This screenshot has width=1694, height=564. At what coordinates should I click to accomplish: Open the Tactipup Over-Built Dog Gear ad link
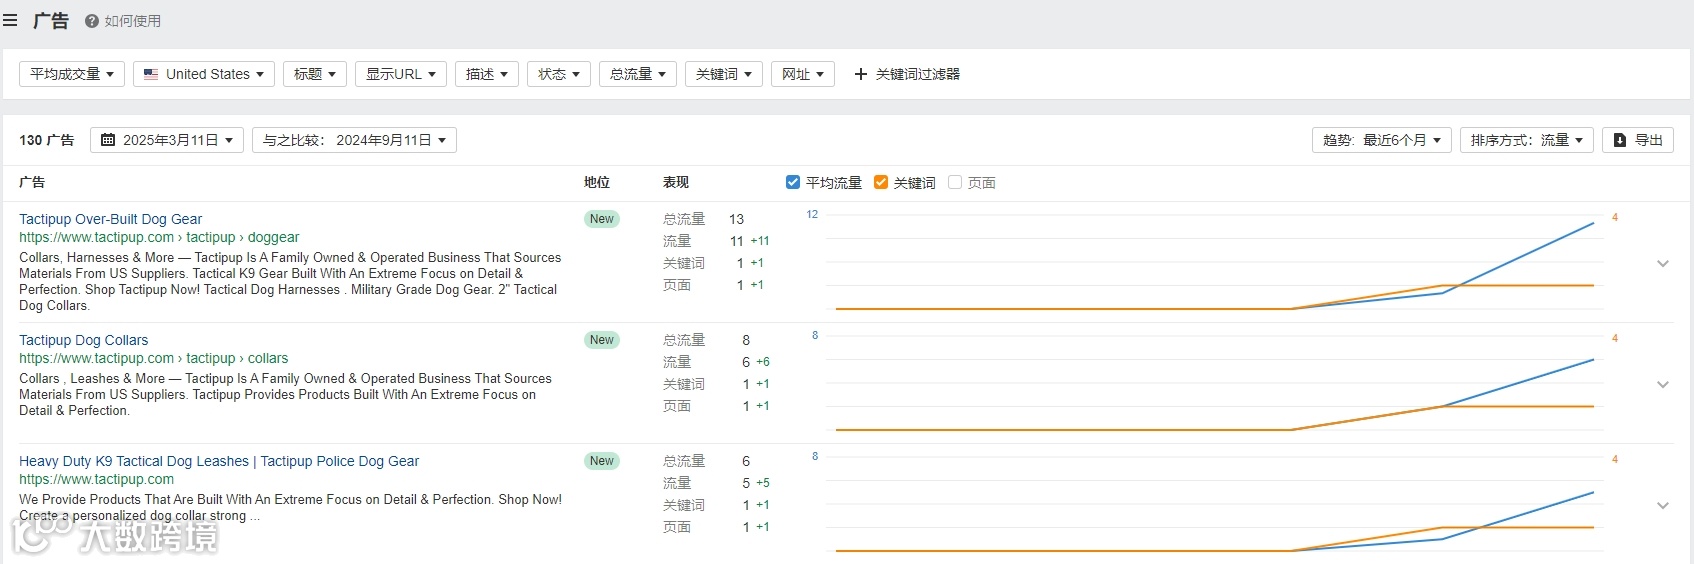[x=111, y=219]
